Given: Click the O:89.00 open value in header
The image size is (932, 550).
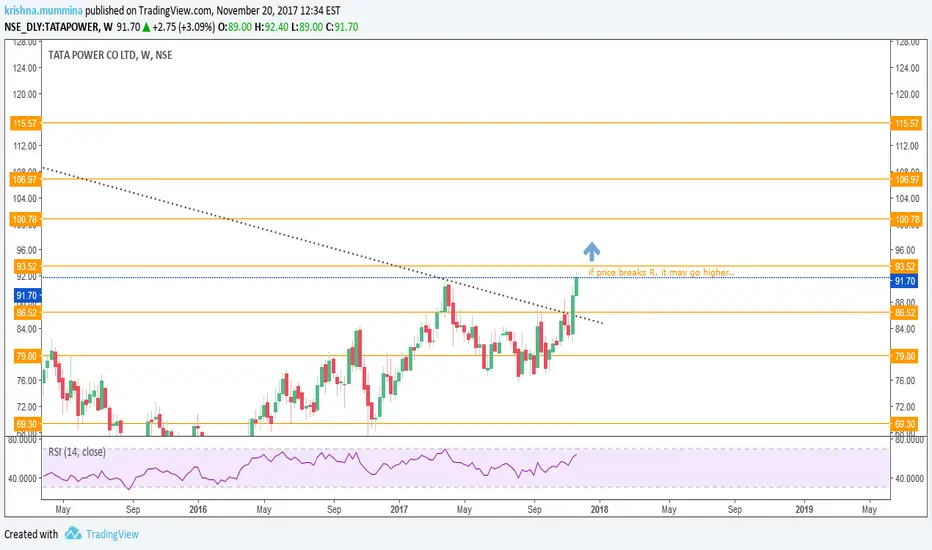Looking at the screenshot, I should (x=235, y=27).
